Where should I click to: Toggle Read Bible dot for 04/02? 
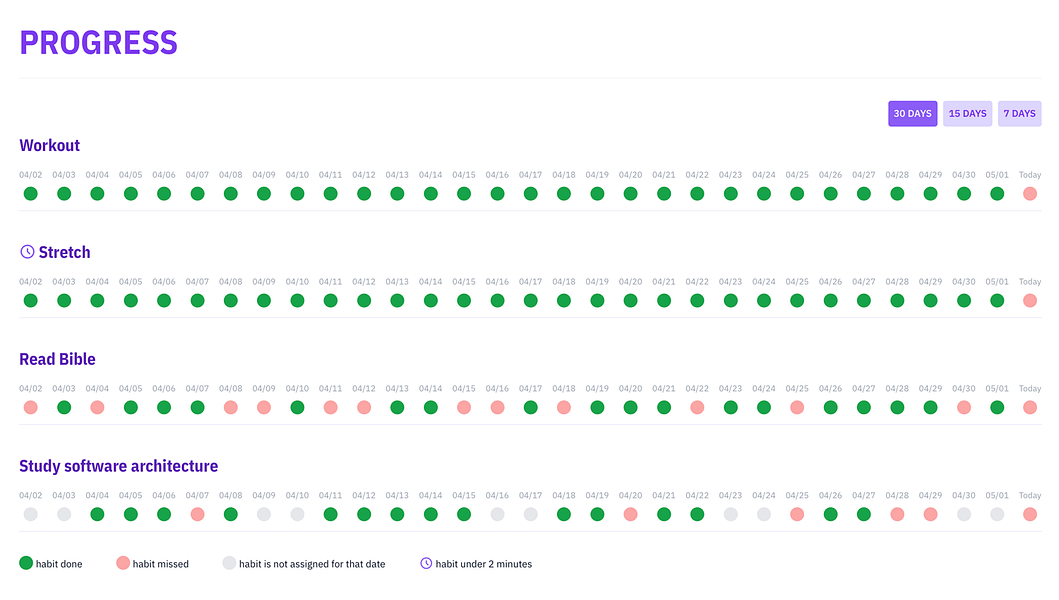point(30,407)
